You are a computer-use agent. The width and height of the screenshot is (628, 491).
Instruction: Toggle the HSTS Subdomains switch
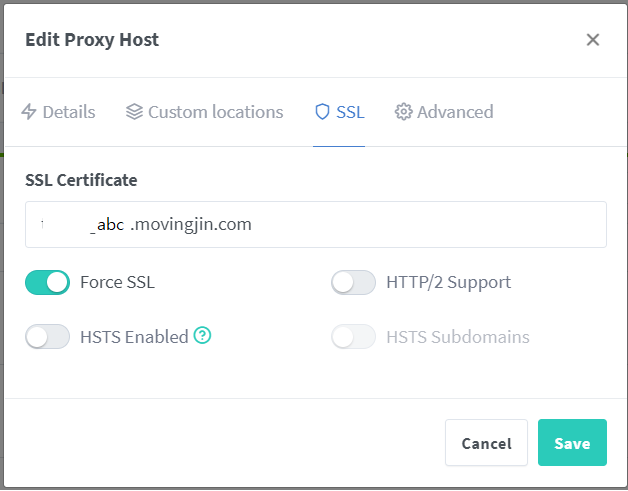353,336
